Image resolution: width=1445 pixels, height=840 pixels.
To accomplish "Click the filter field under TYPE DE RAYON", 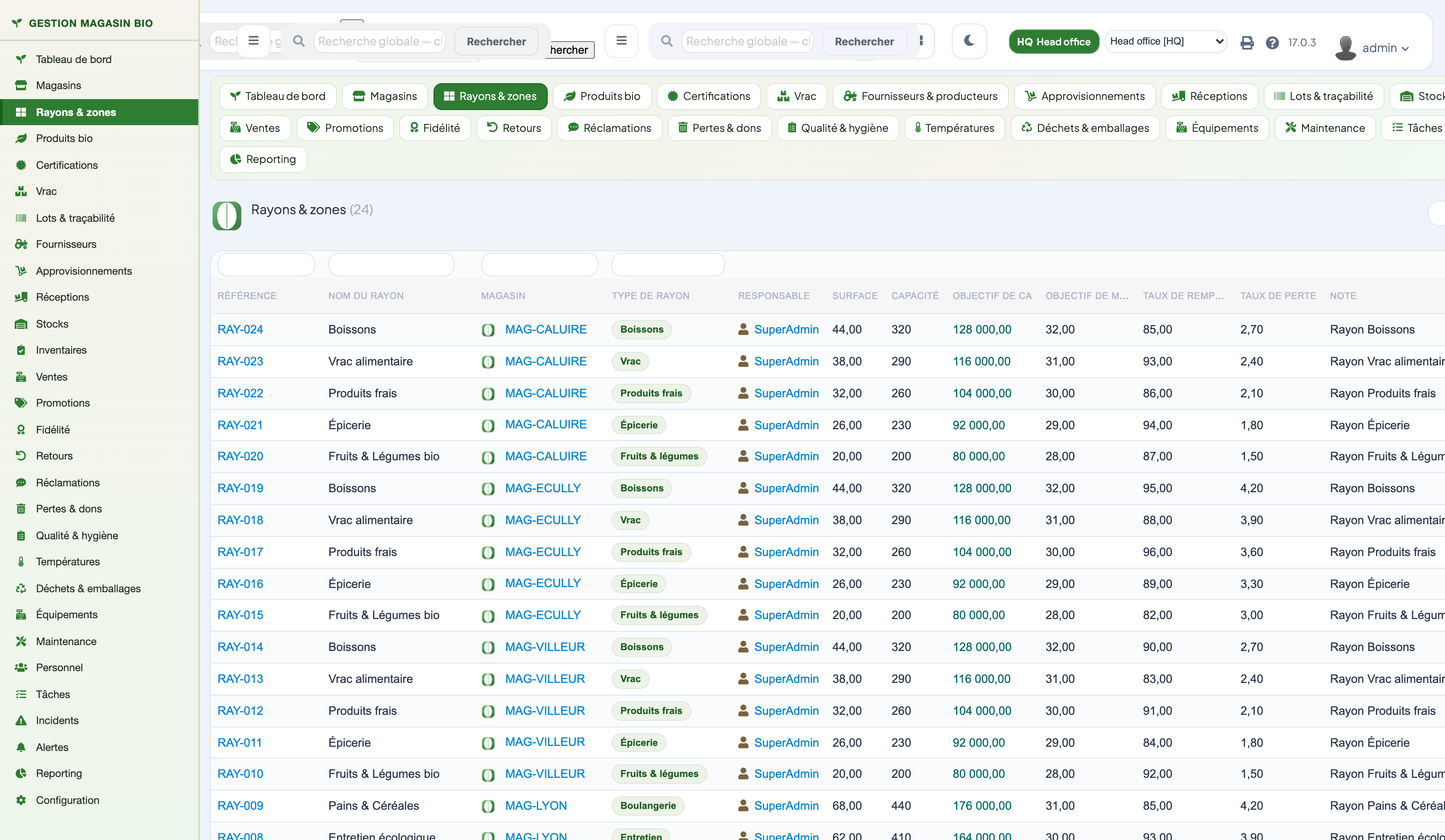I will click(x=668, y=265).
